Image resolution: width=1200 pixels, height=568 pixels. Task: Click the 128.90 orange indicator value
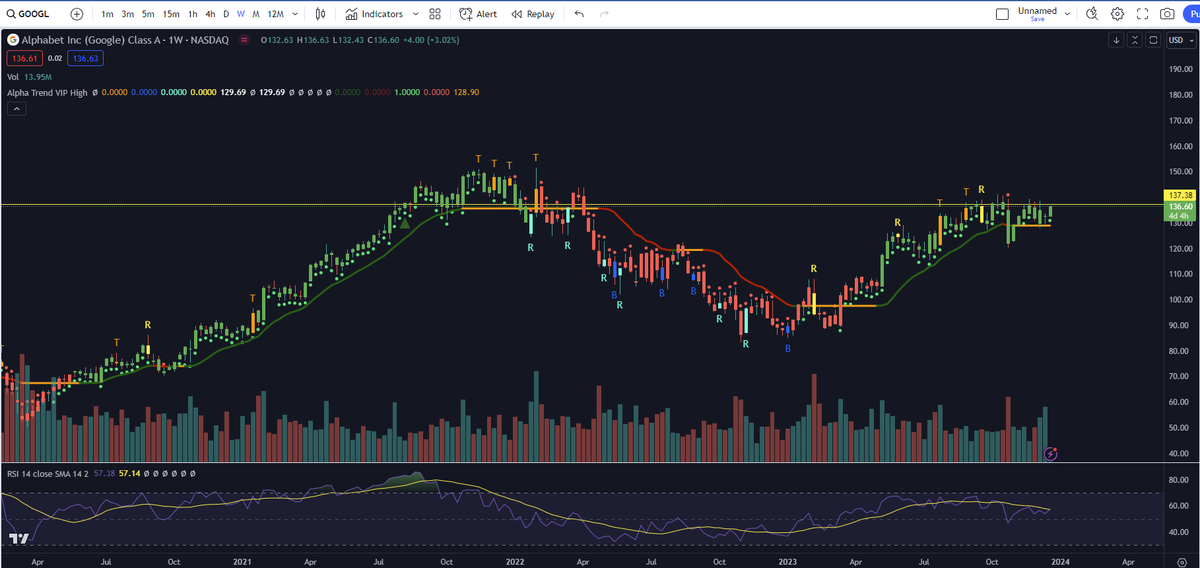coord(467,92)
